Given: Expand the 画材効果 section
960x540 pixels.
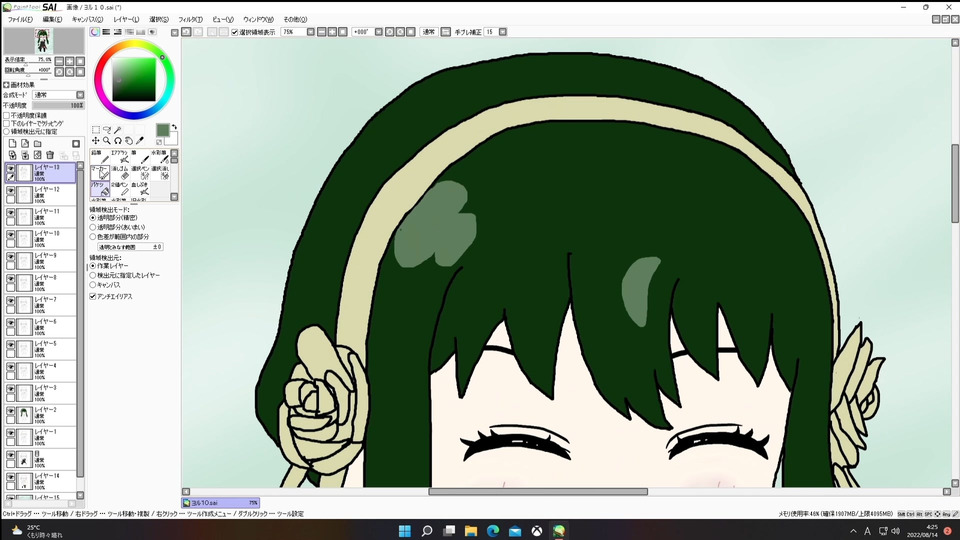Looking at the screenshot, I should (6, 85).
